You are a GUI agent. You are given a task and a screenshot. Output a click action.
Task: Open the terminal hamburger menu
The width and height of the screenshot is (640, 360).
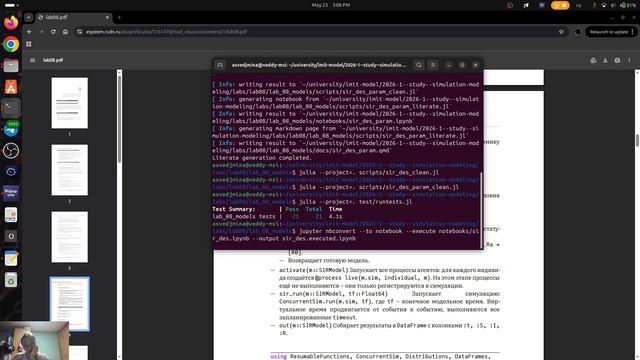click(x=433, y=65)
